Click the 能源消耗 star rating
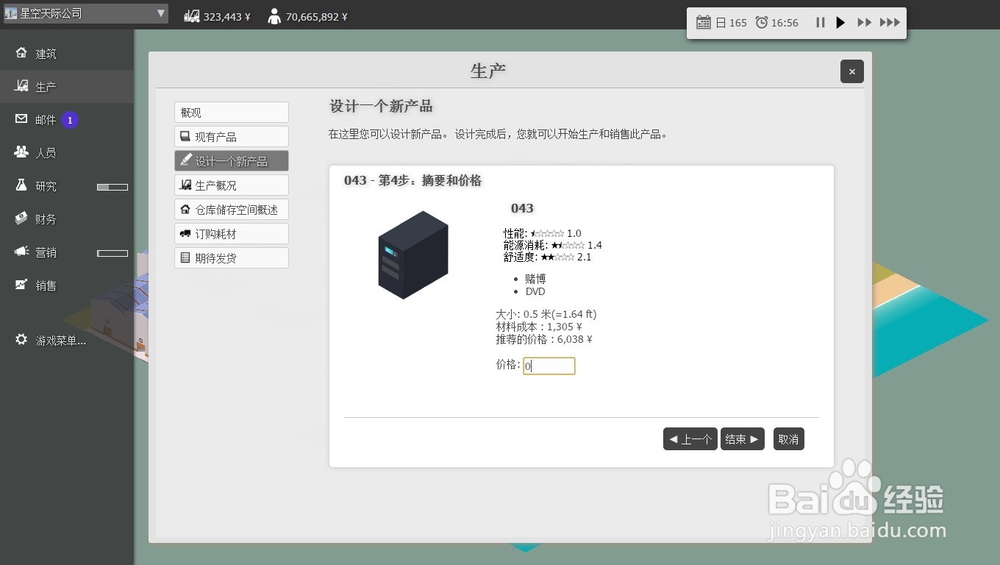 tap(568, 246)
